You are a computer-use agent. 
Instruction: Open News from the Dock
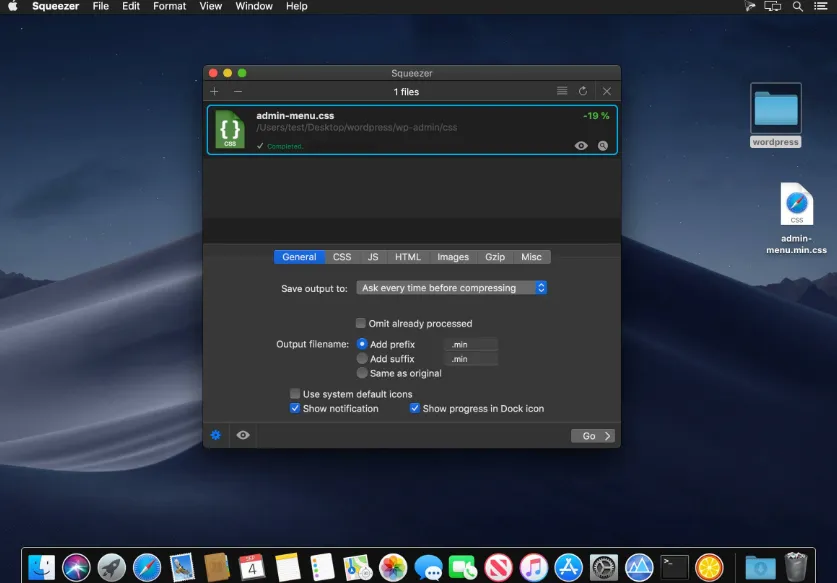(x=499, y=567)
